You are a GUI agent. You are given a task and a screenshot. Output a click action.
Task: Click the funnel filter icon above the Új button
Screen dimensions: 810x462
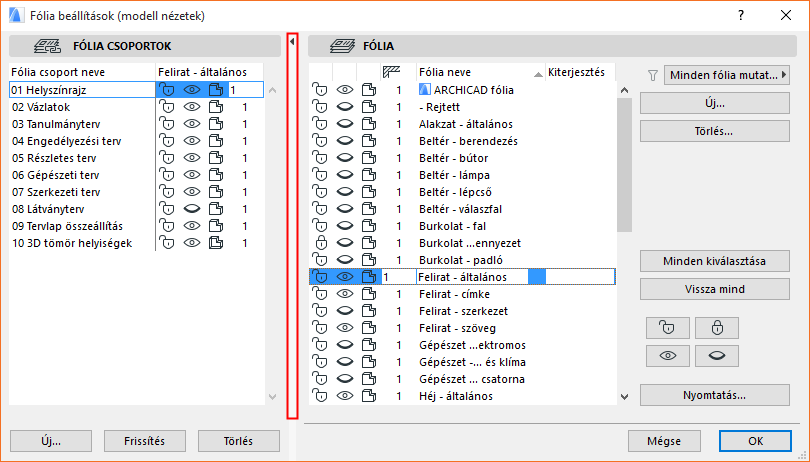click(653, 74)
